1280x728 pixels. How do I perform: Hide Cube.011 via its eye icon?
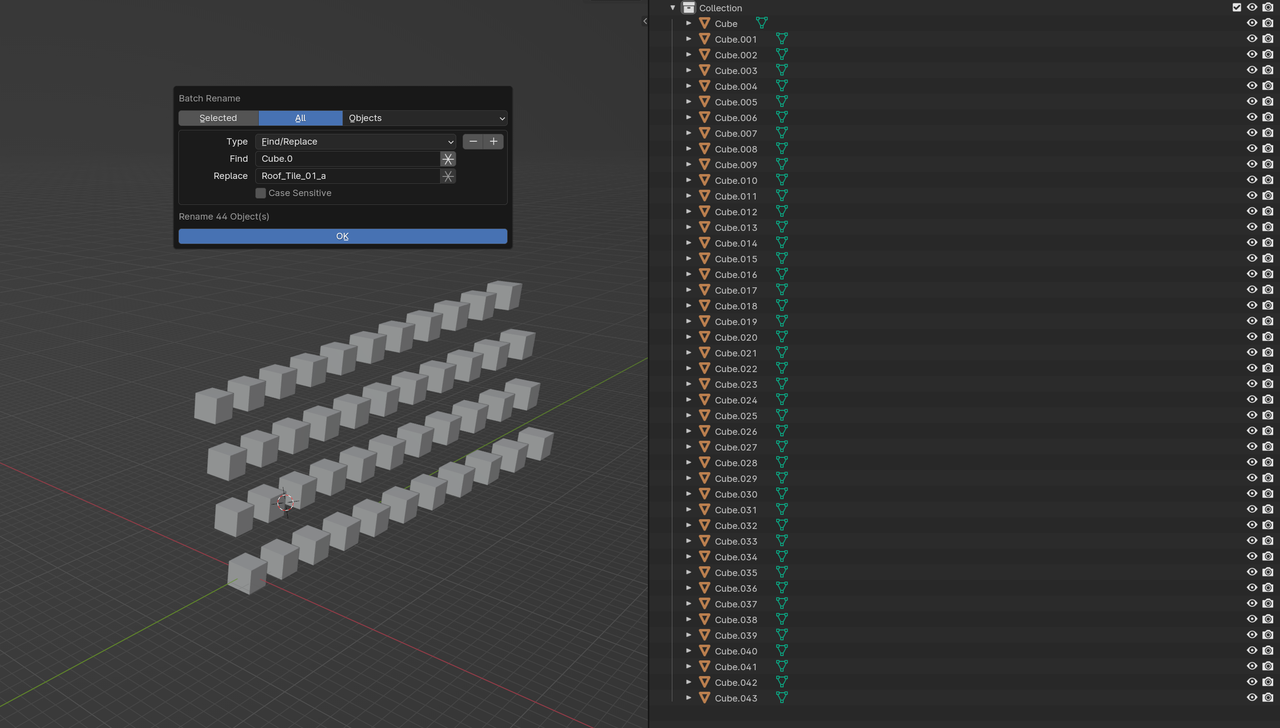click(1252, 196)
